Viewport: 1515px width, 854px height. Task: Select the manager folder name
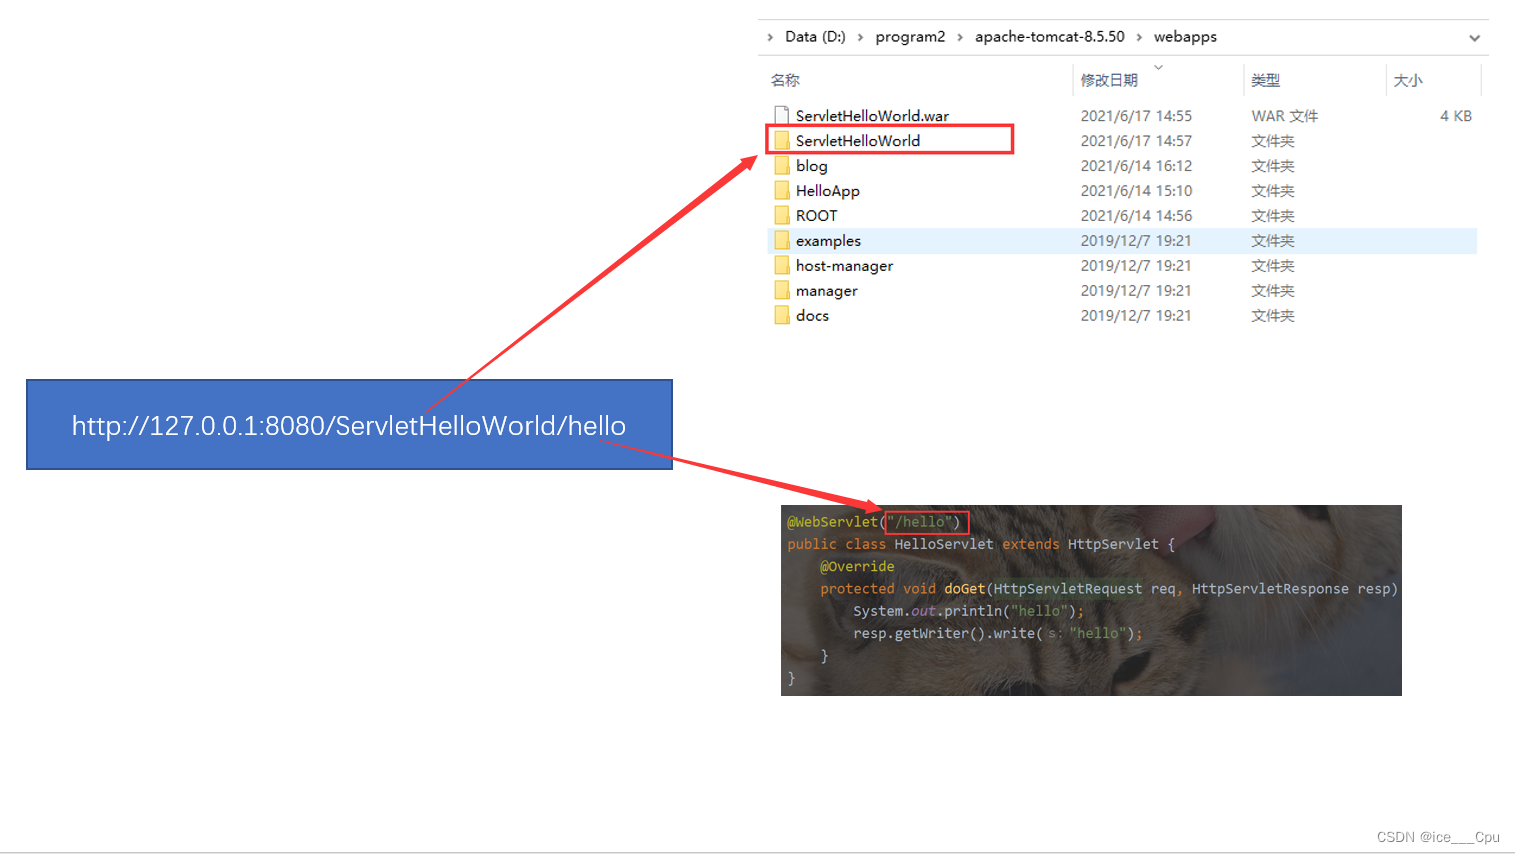(827, 291)
